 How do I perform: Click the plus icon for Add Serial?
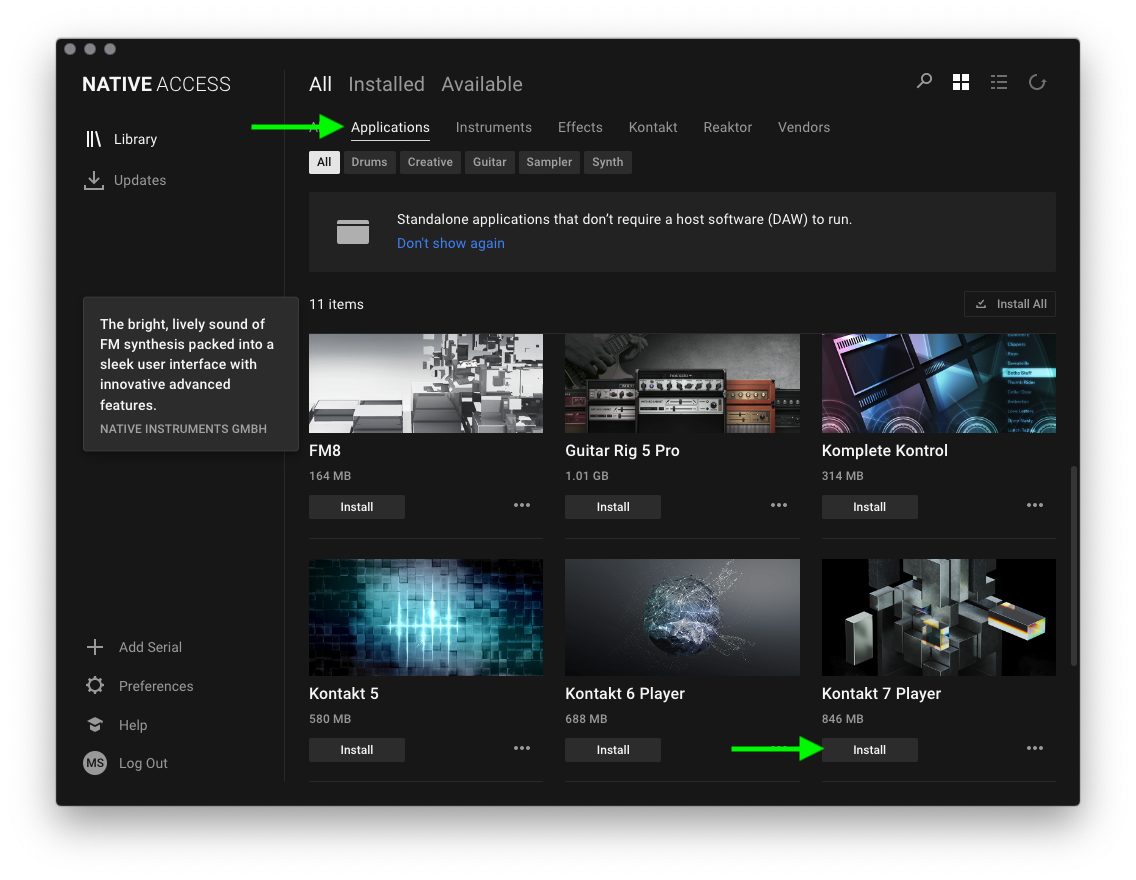point(95,647)
